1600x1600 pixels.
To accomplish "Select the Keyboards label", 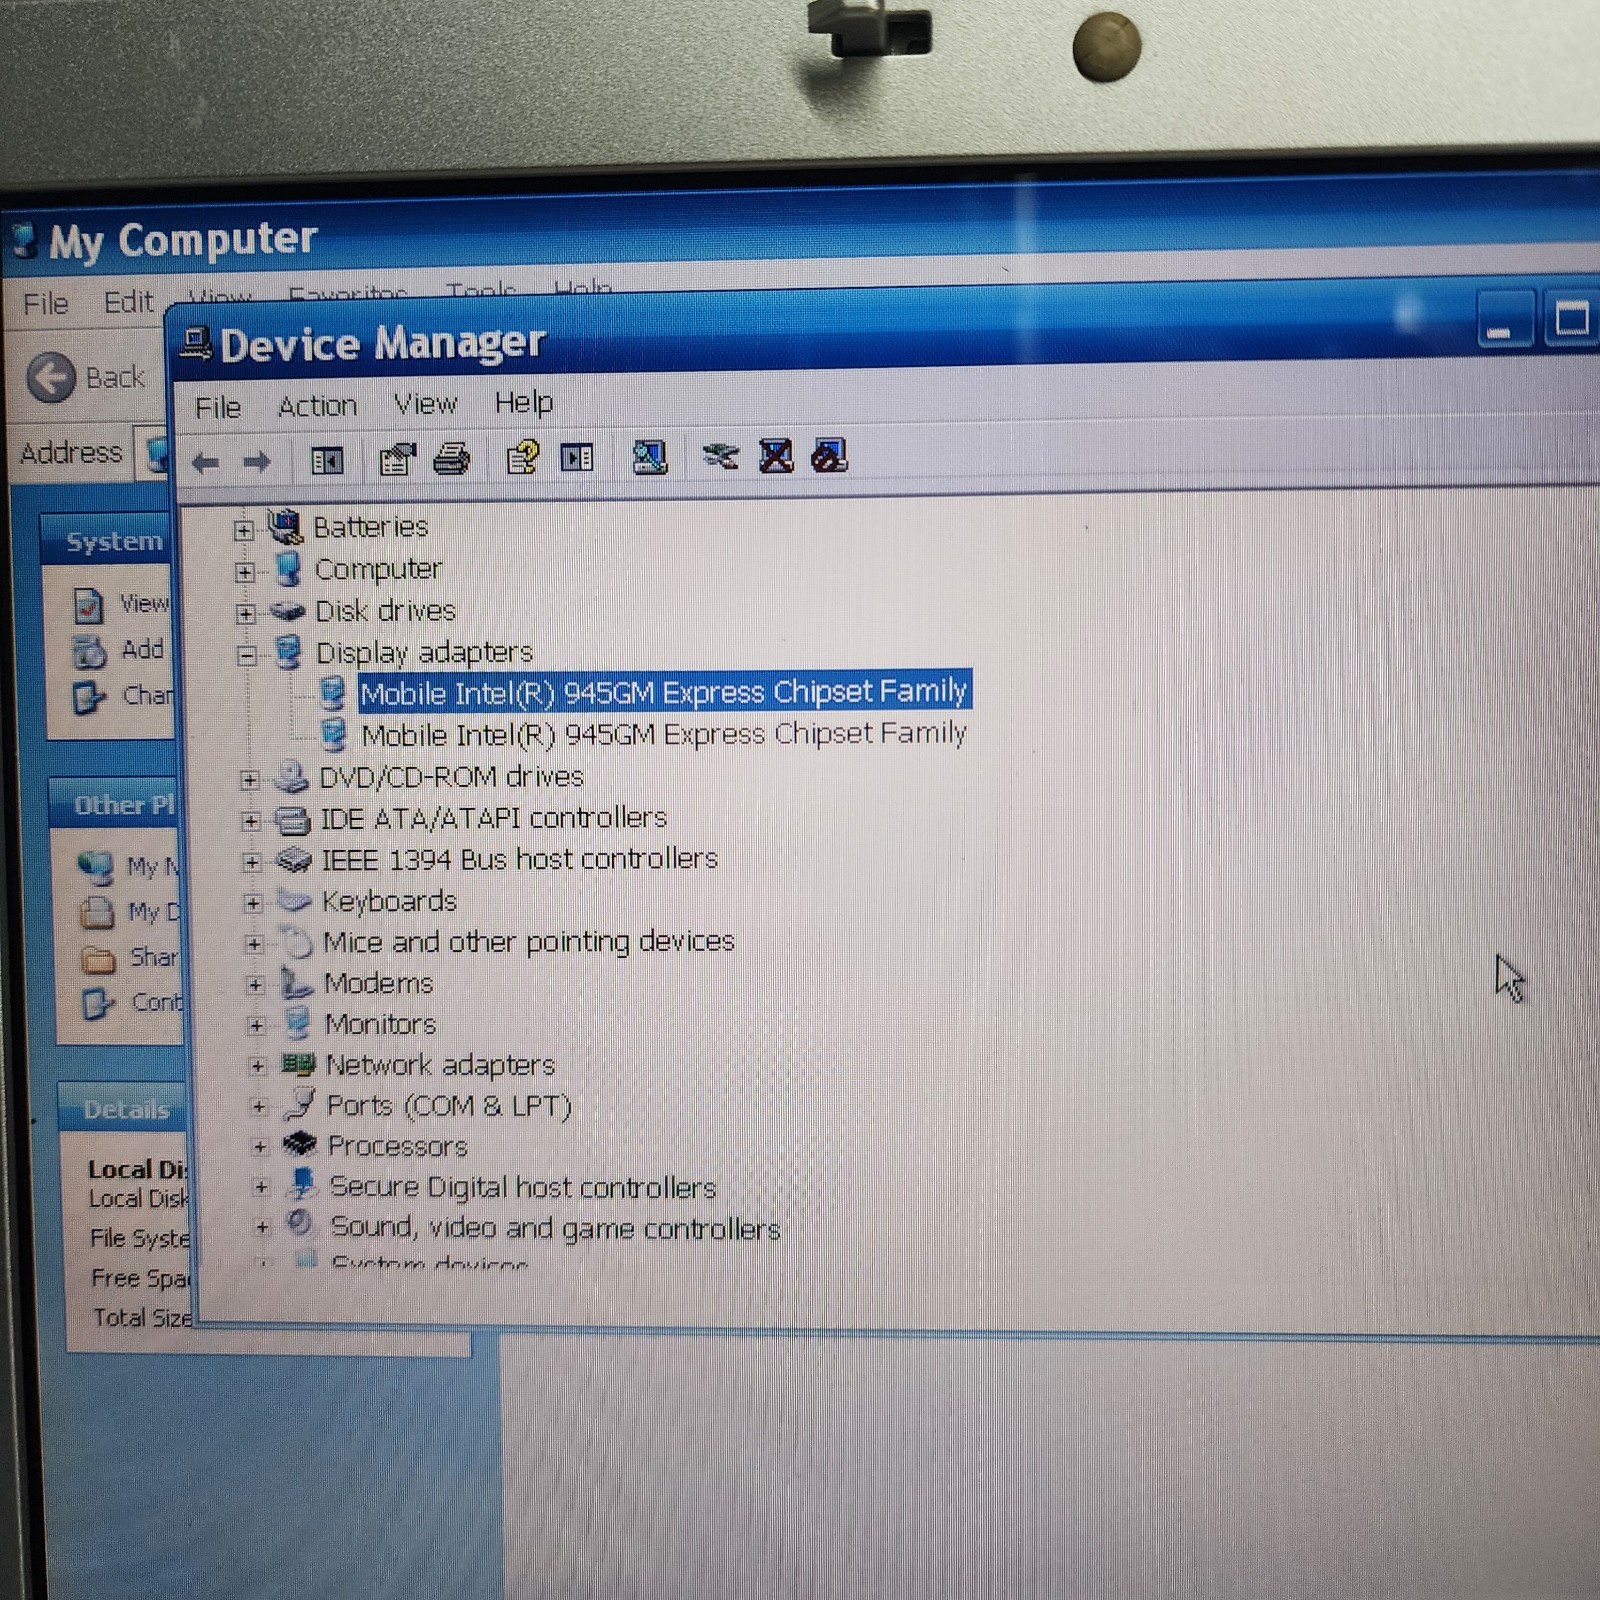I will click(x=389, y=901).
